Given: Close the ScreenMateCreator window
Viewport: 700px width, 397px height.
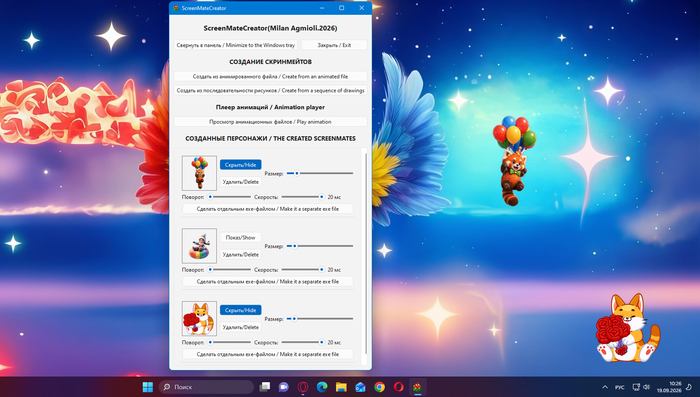Looking at the screenshot, I should 362,8.
